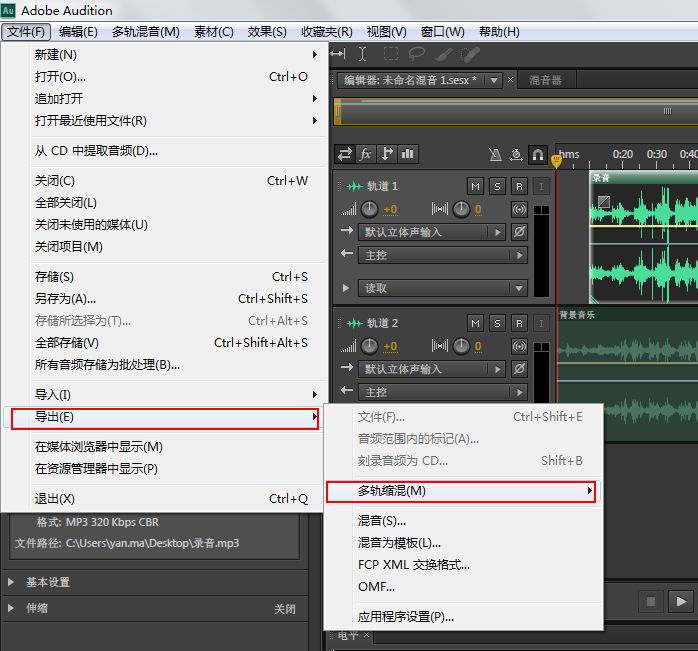
Task: Switch to the Mixer tab
Action: (x=545, y=80)
